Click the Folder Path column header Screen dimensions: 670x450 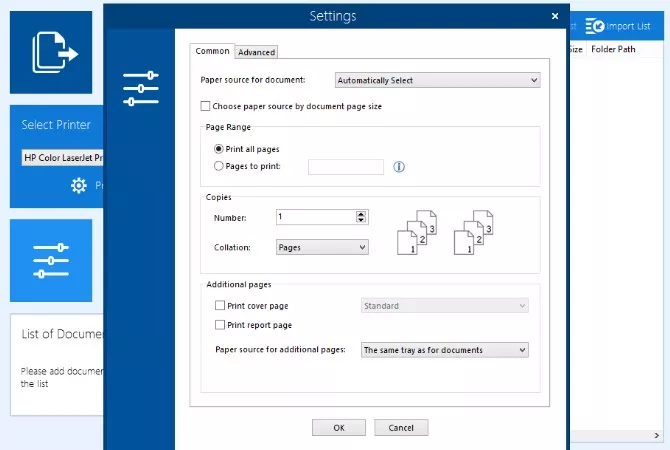(x=613, y=49)
